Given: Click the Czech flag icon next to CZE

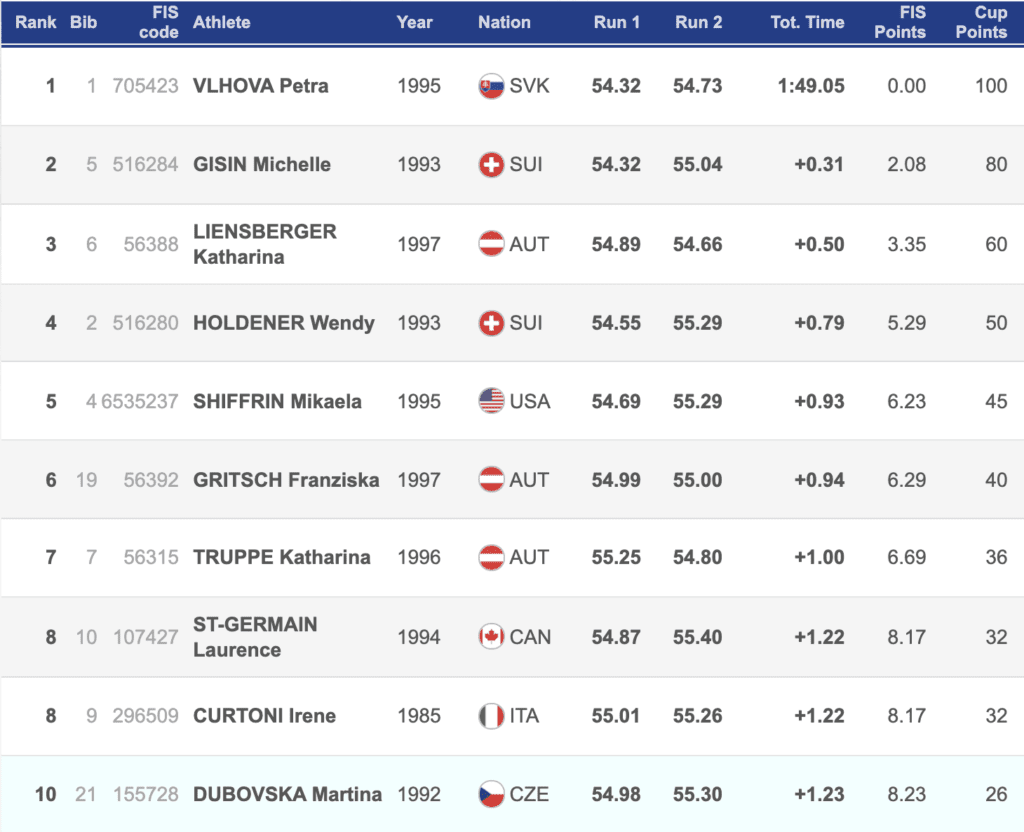Looking at the screenshot, I should (491, 795).
